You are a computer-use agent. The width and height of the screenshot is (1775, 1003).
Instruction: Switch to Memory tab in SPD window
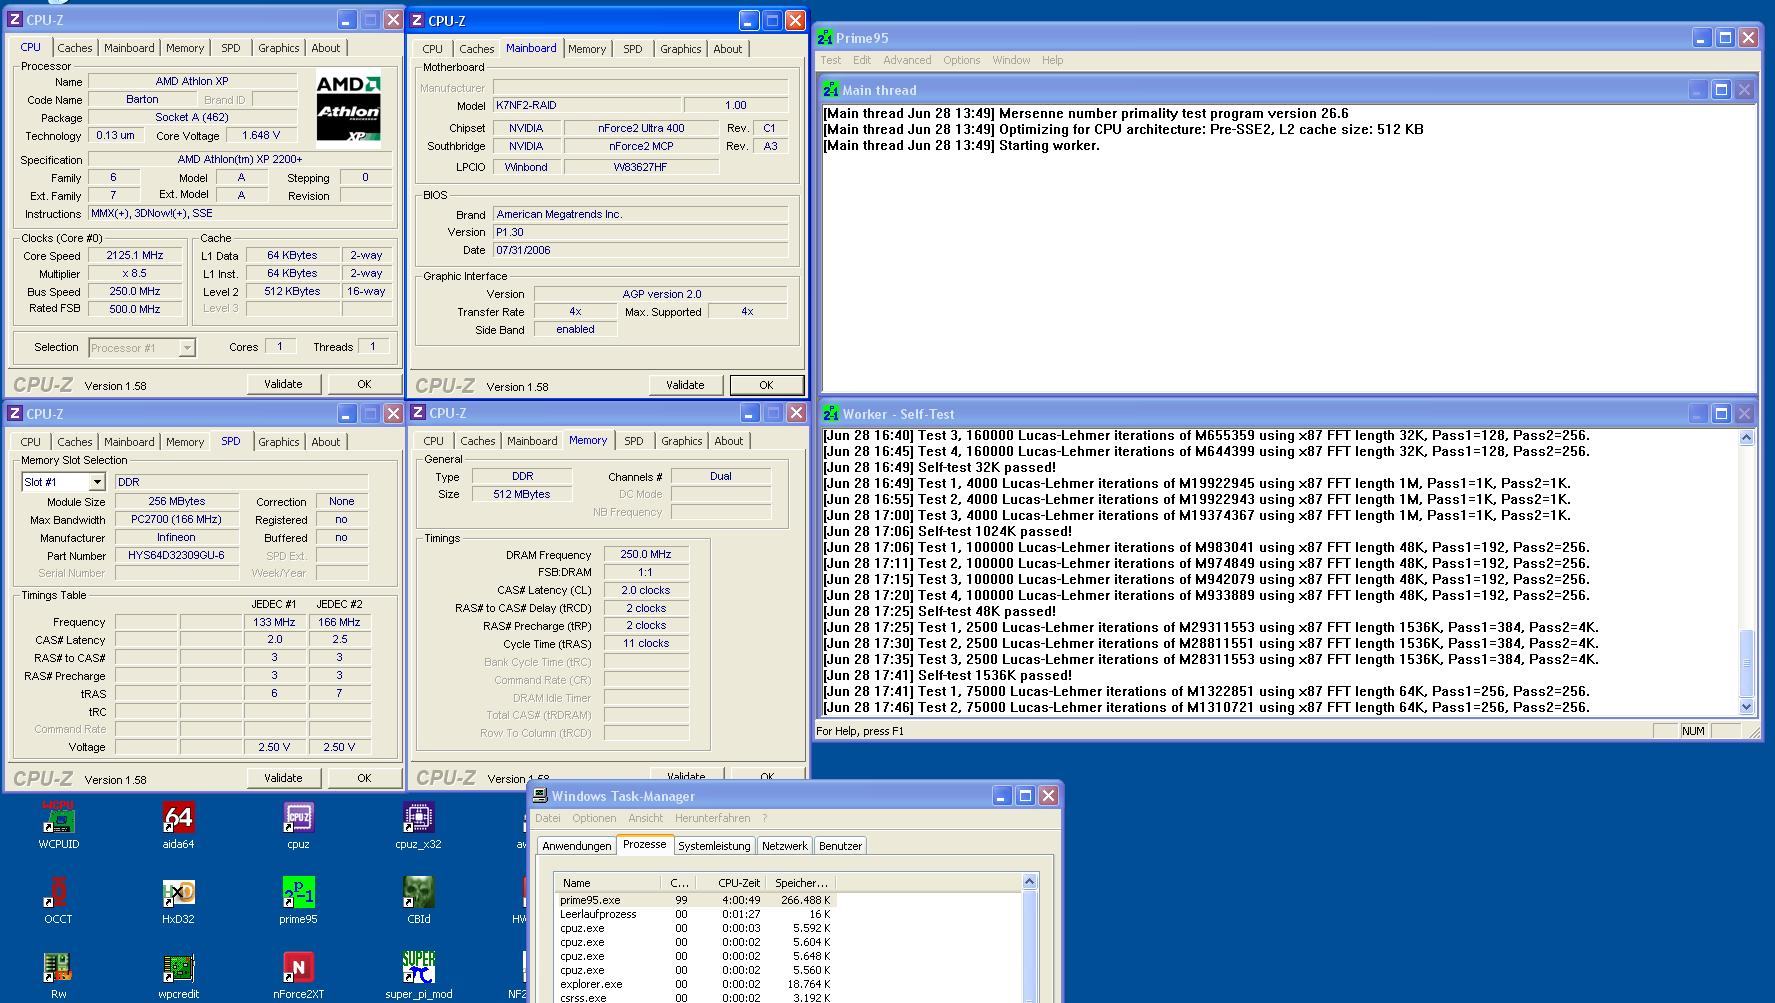pos(185,442)
